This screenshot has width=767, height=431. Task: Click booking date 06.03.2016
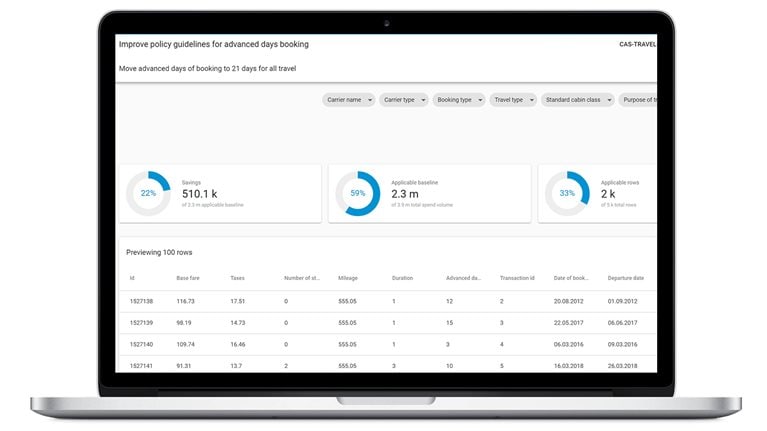[568, 344]
